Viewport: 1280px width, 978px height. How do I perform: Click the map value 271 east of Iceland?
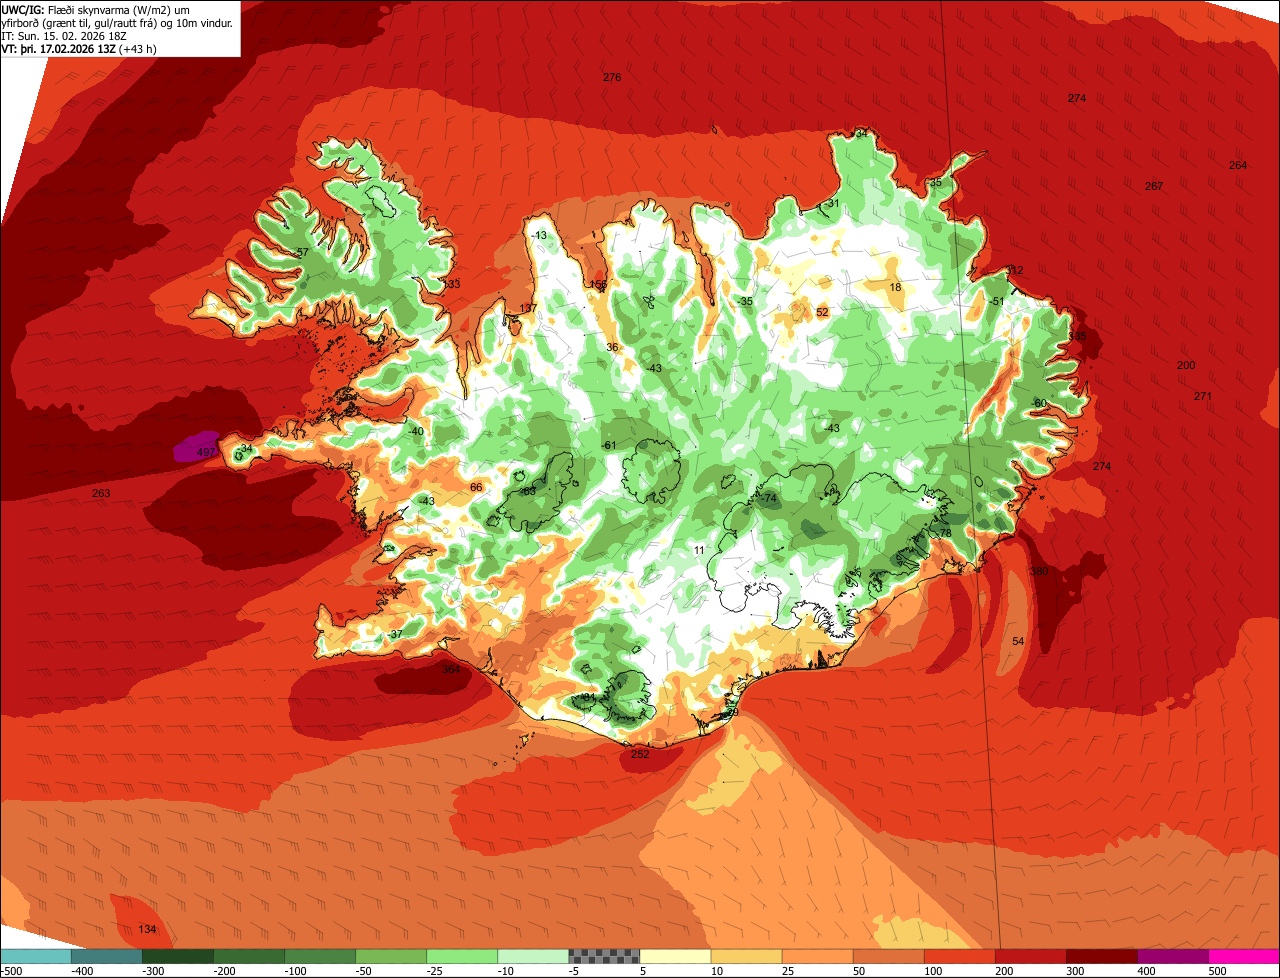tap(1203, 396)
